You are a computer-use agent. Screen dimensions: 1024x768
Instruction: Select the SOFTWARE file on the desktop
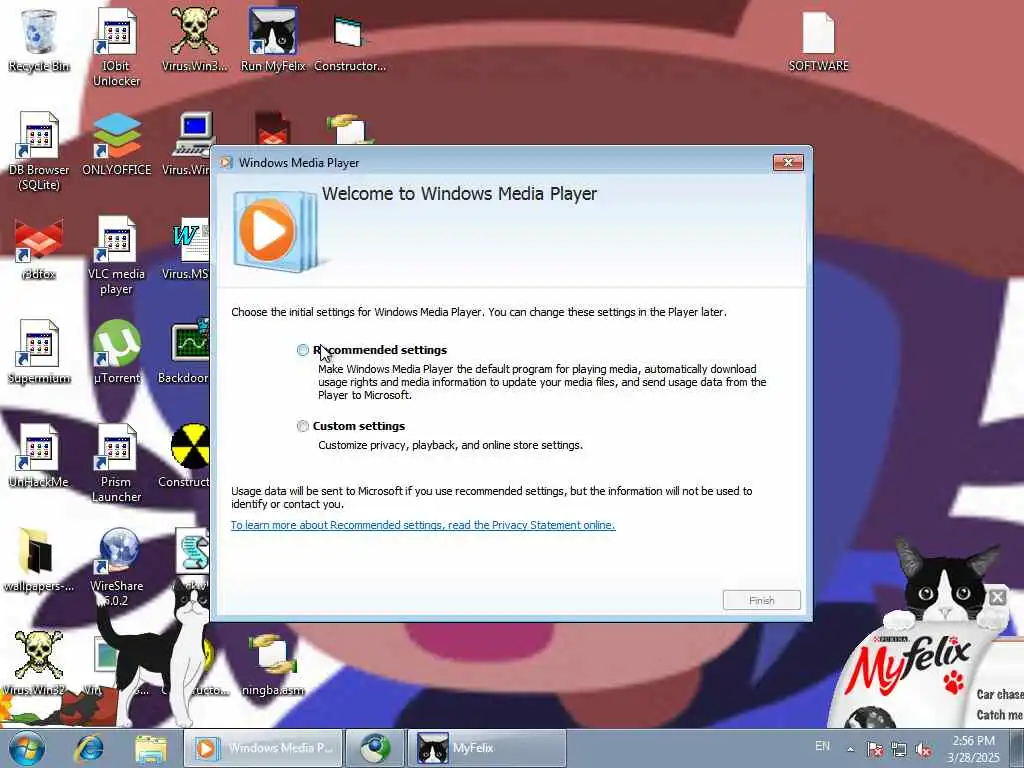coord(818,42)
